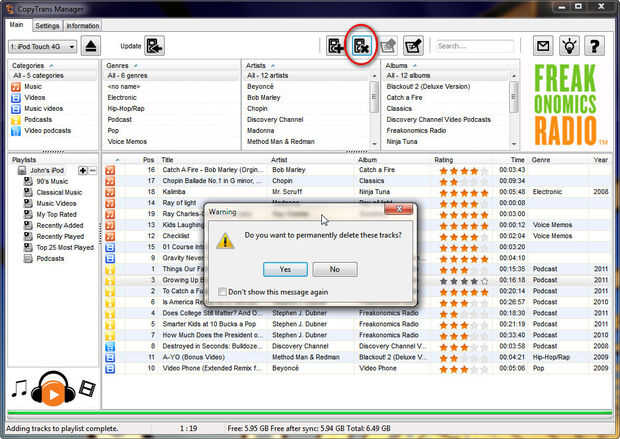Open the Music Videos playlist
Screen dimensions: 620x439
point(56,204)
